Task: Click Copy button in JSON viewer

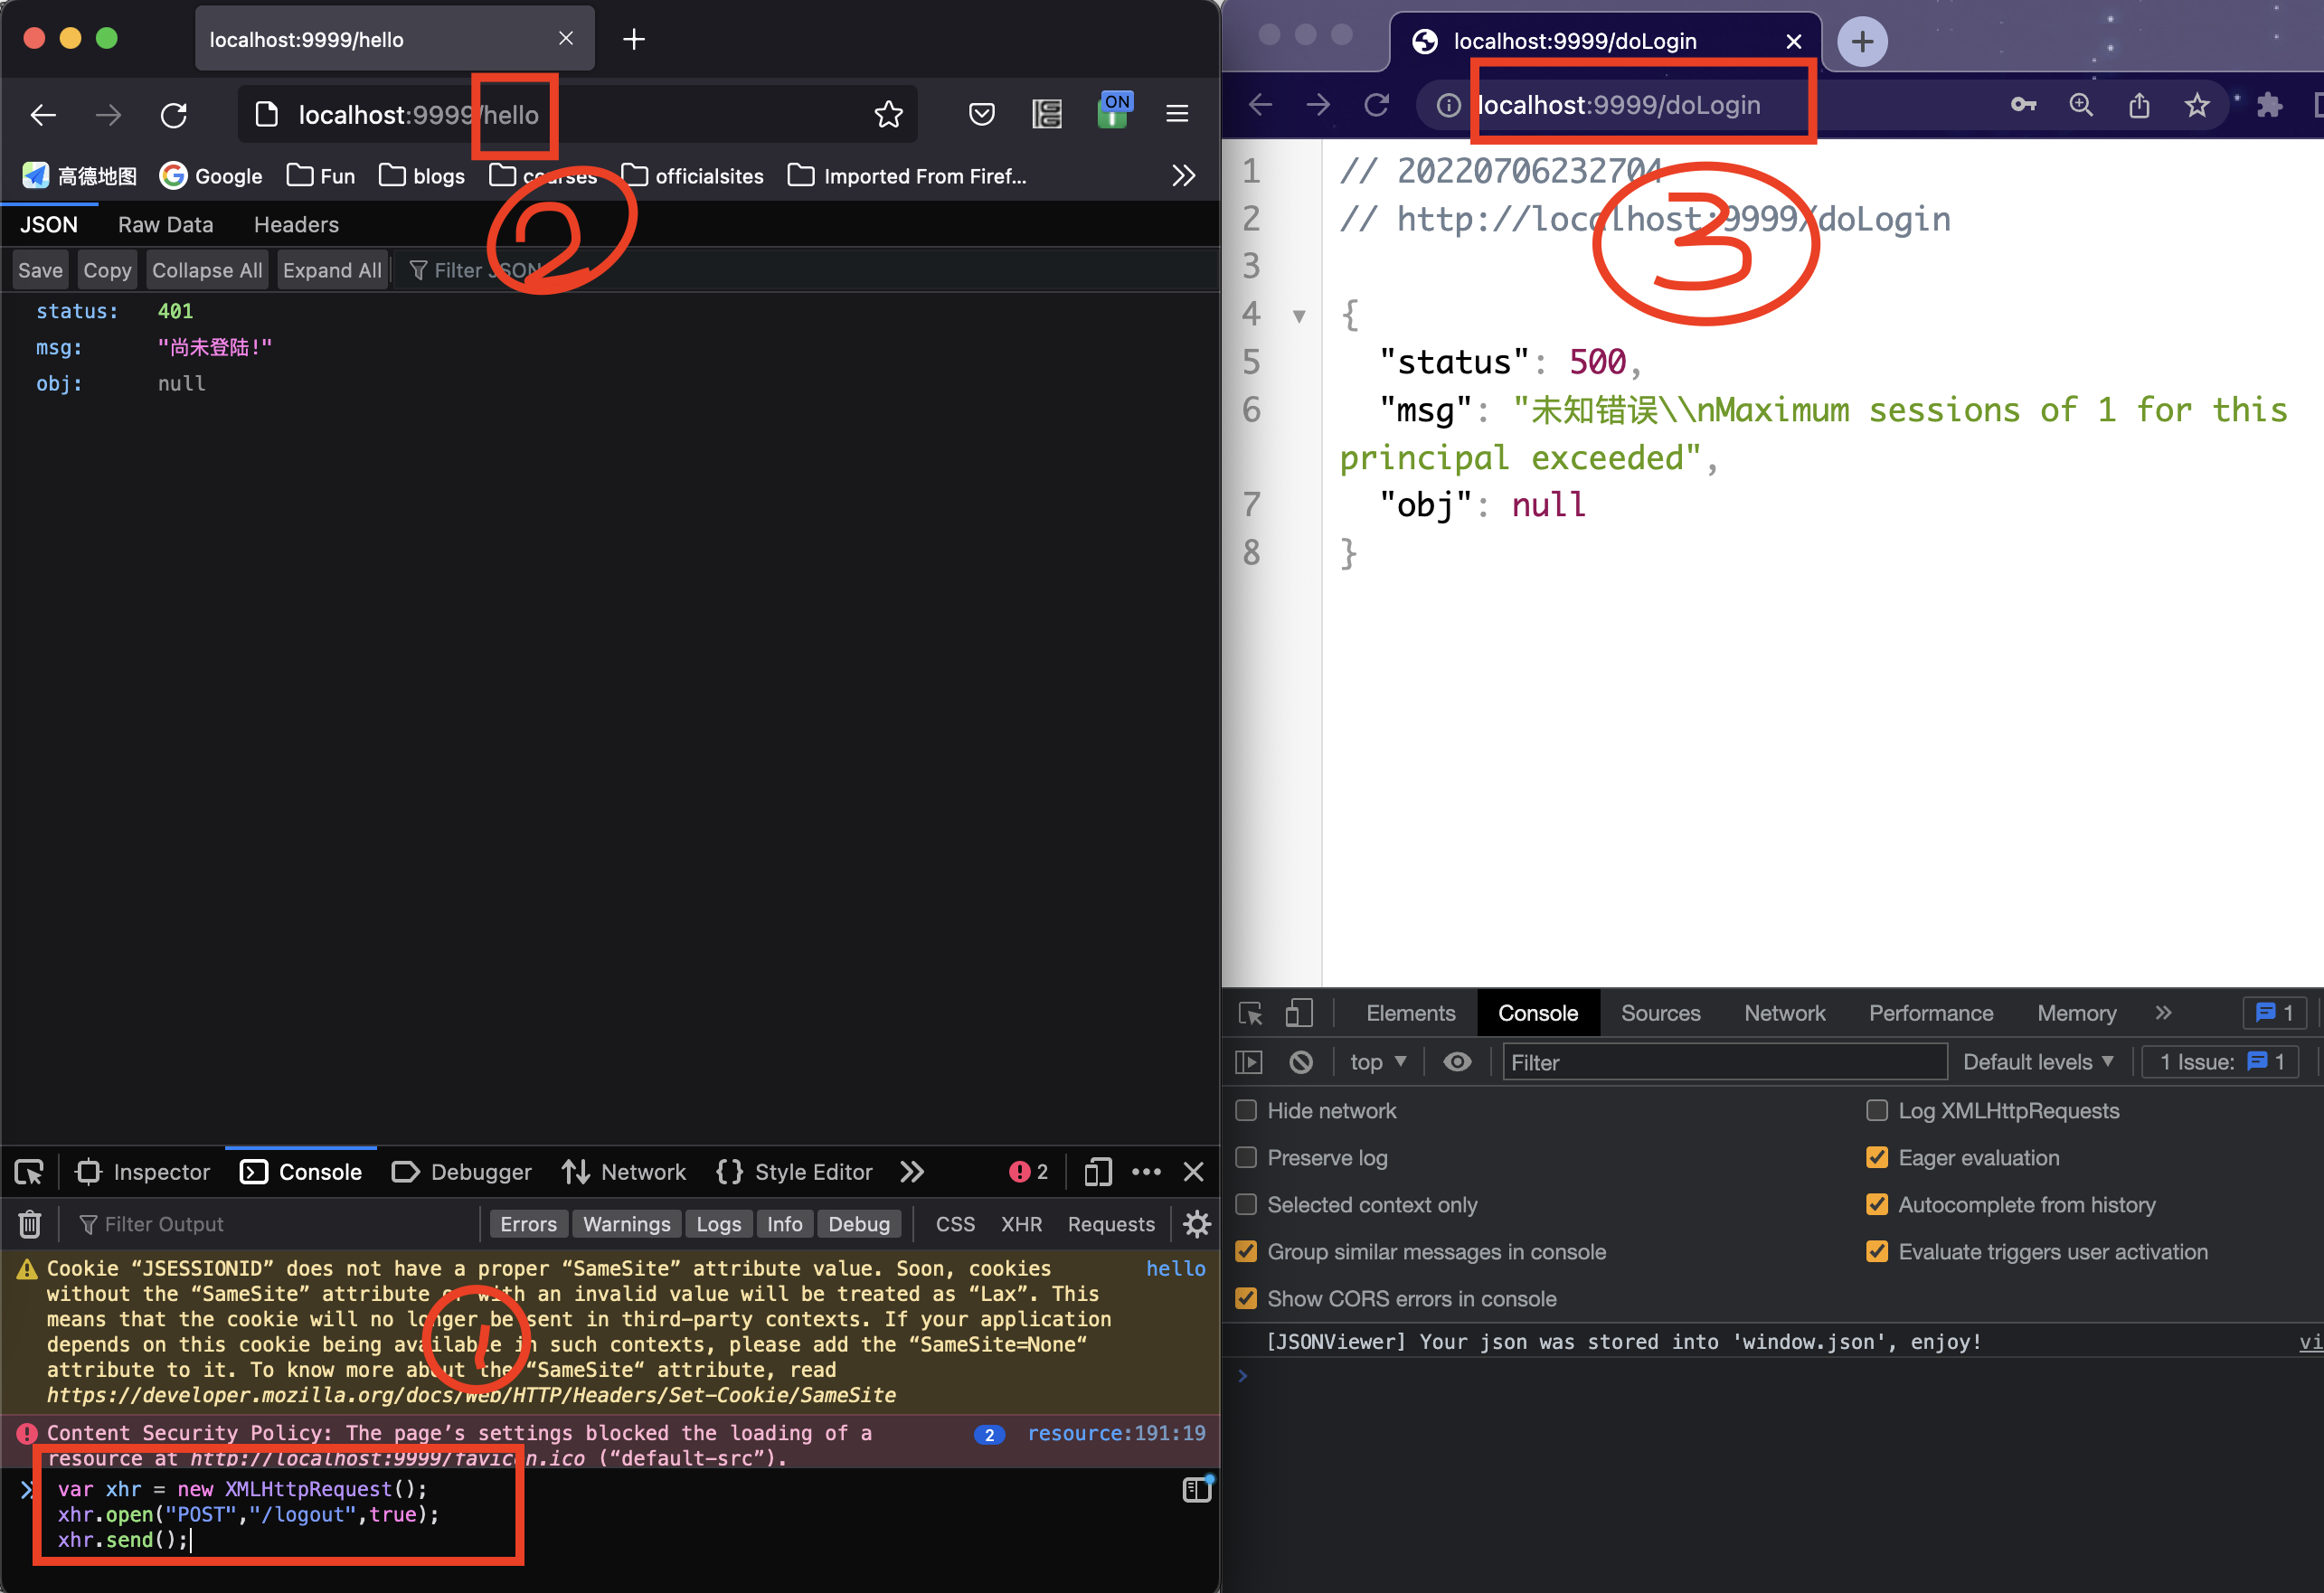Action: (107, 270)
